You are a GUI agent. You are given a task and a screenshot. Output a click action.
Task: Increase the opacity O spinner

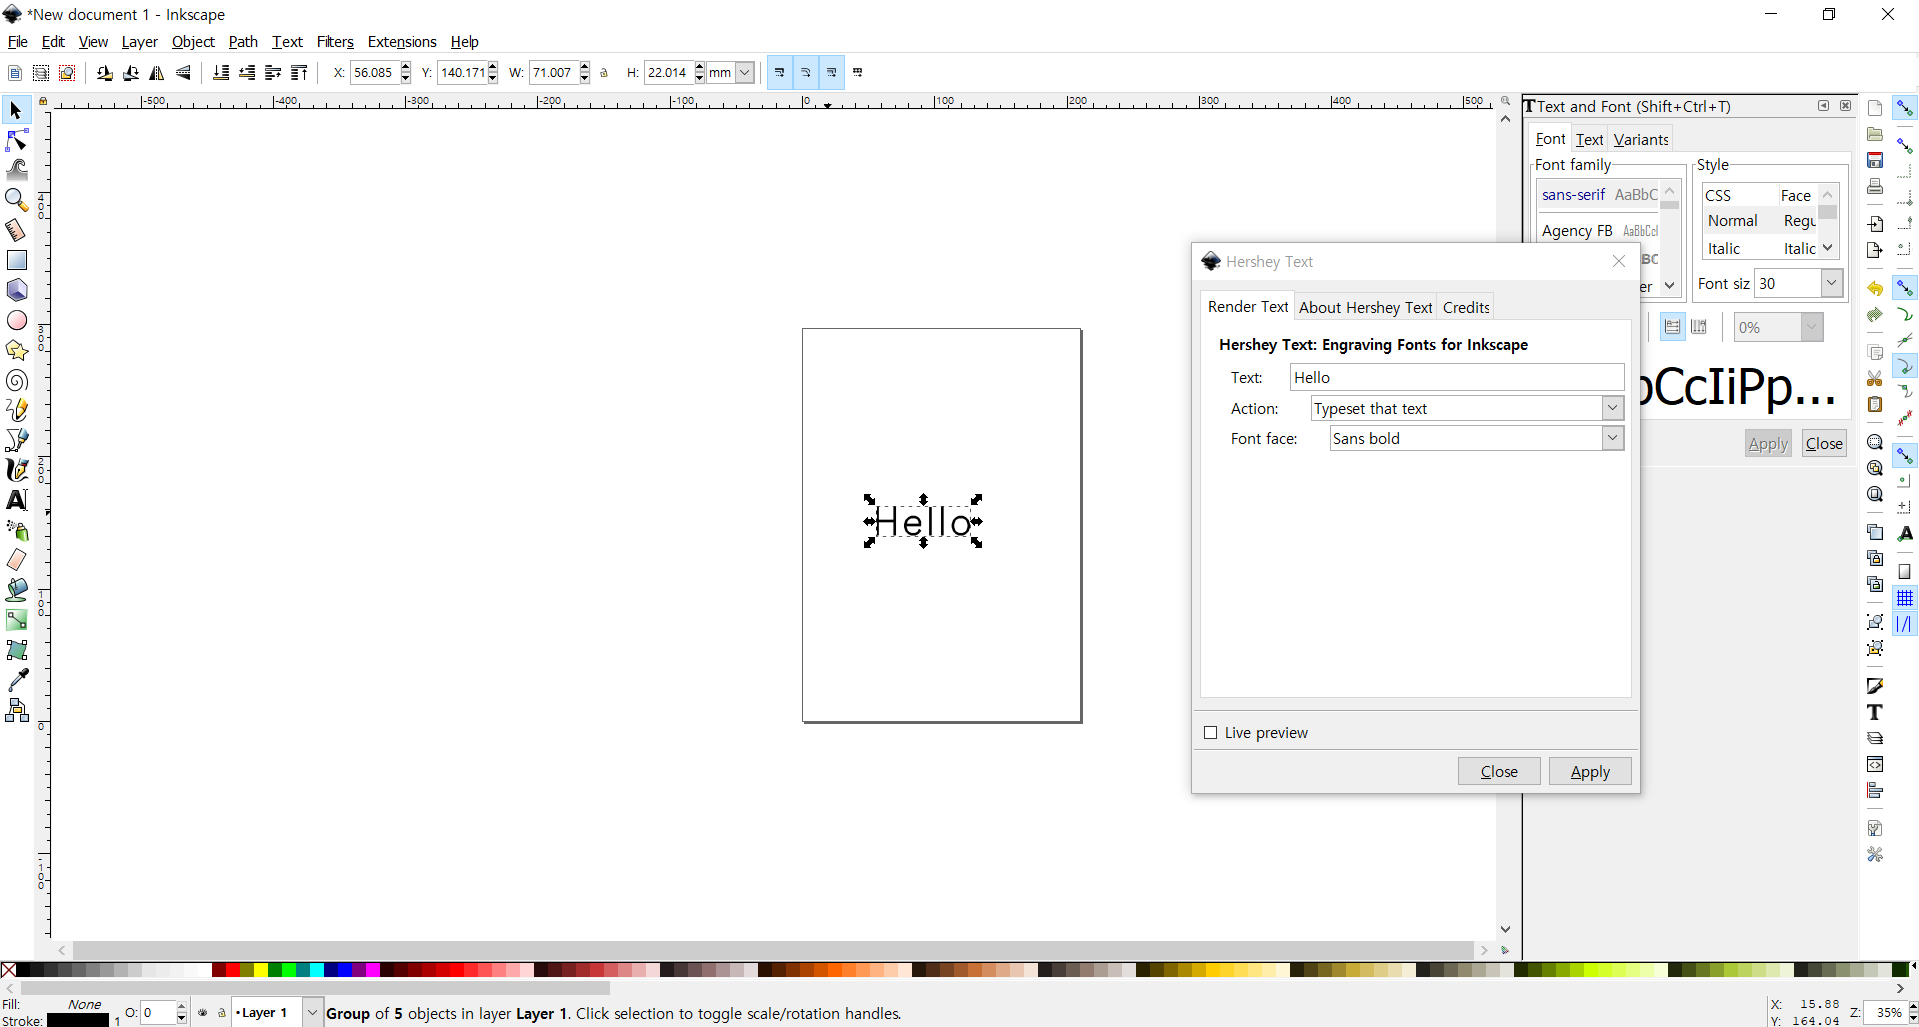tap(182, 1008)
